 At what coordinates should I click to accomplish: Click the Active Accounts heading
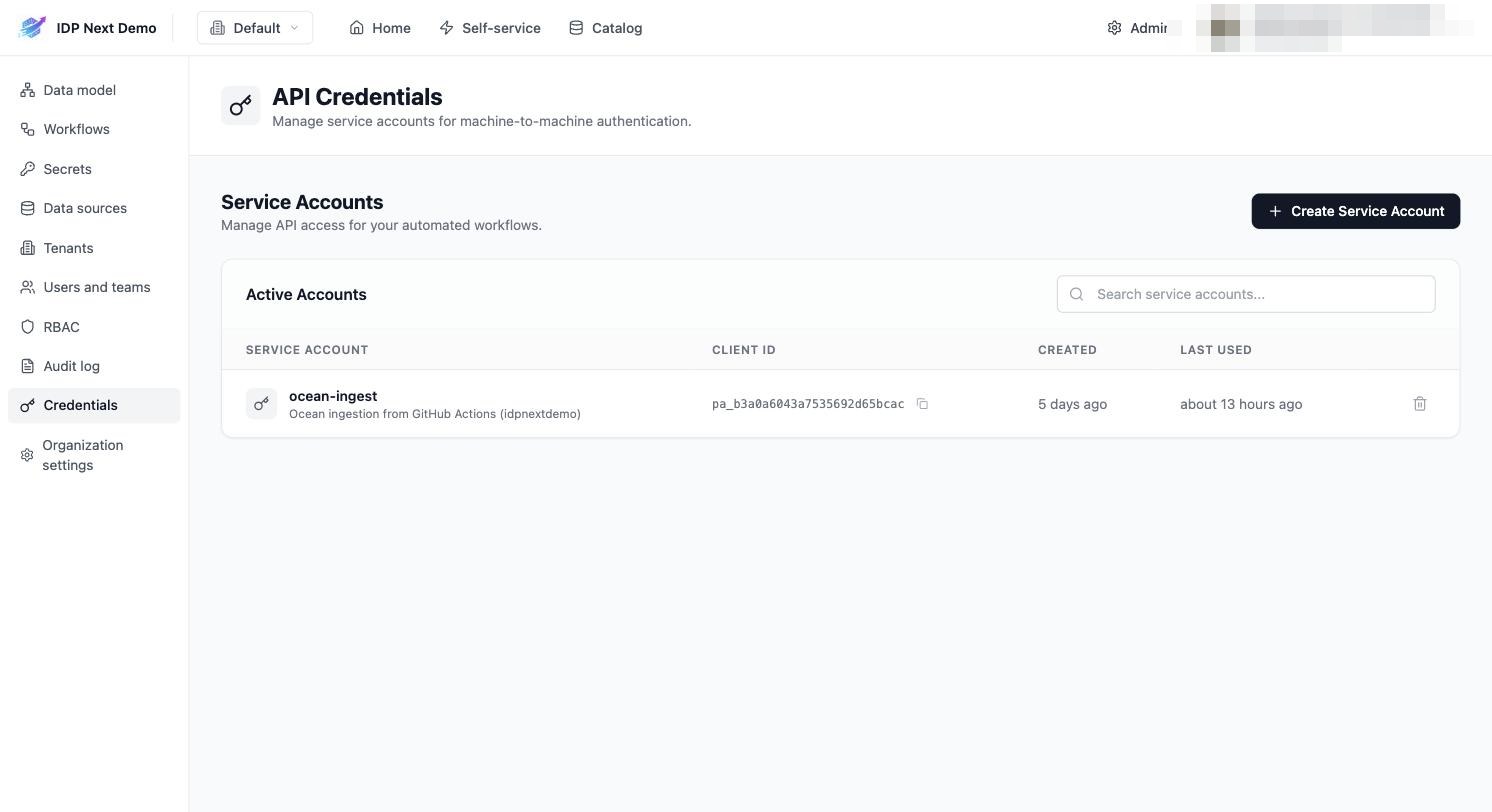pyautogui.click(x=306, y=294)
